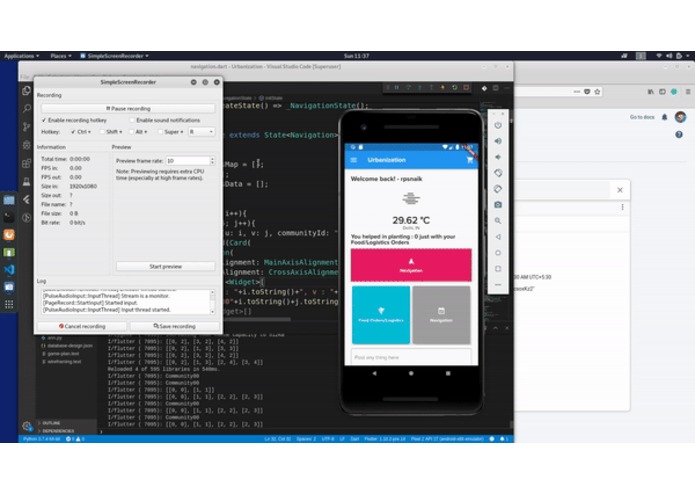Viewport: 695px width, 494px height.
Task: Click the emulator toolbar home circle
Action: 498,253
